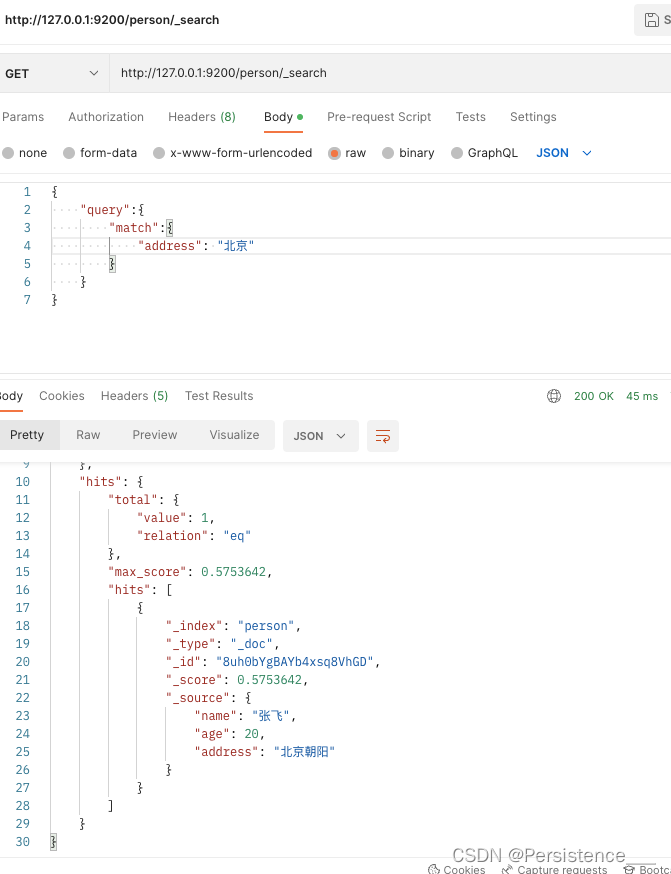Click the "relation": "eq" response line

[x=194, y=536]
